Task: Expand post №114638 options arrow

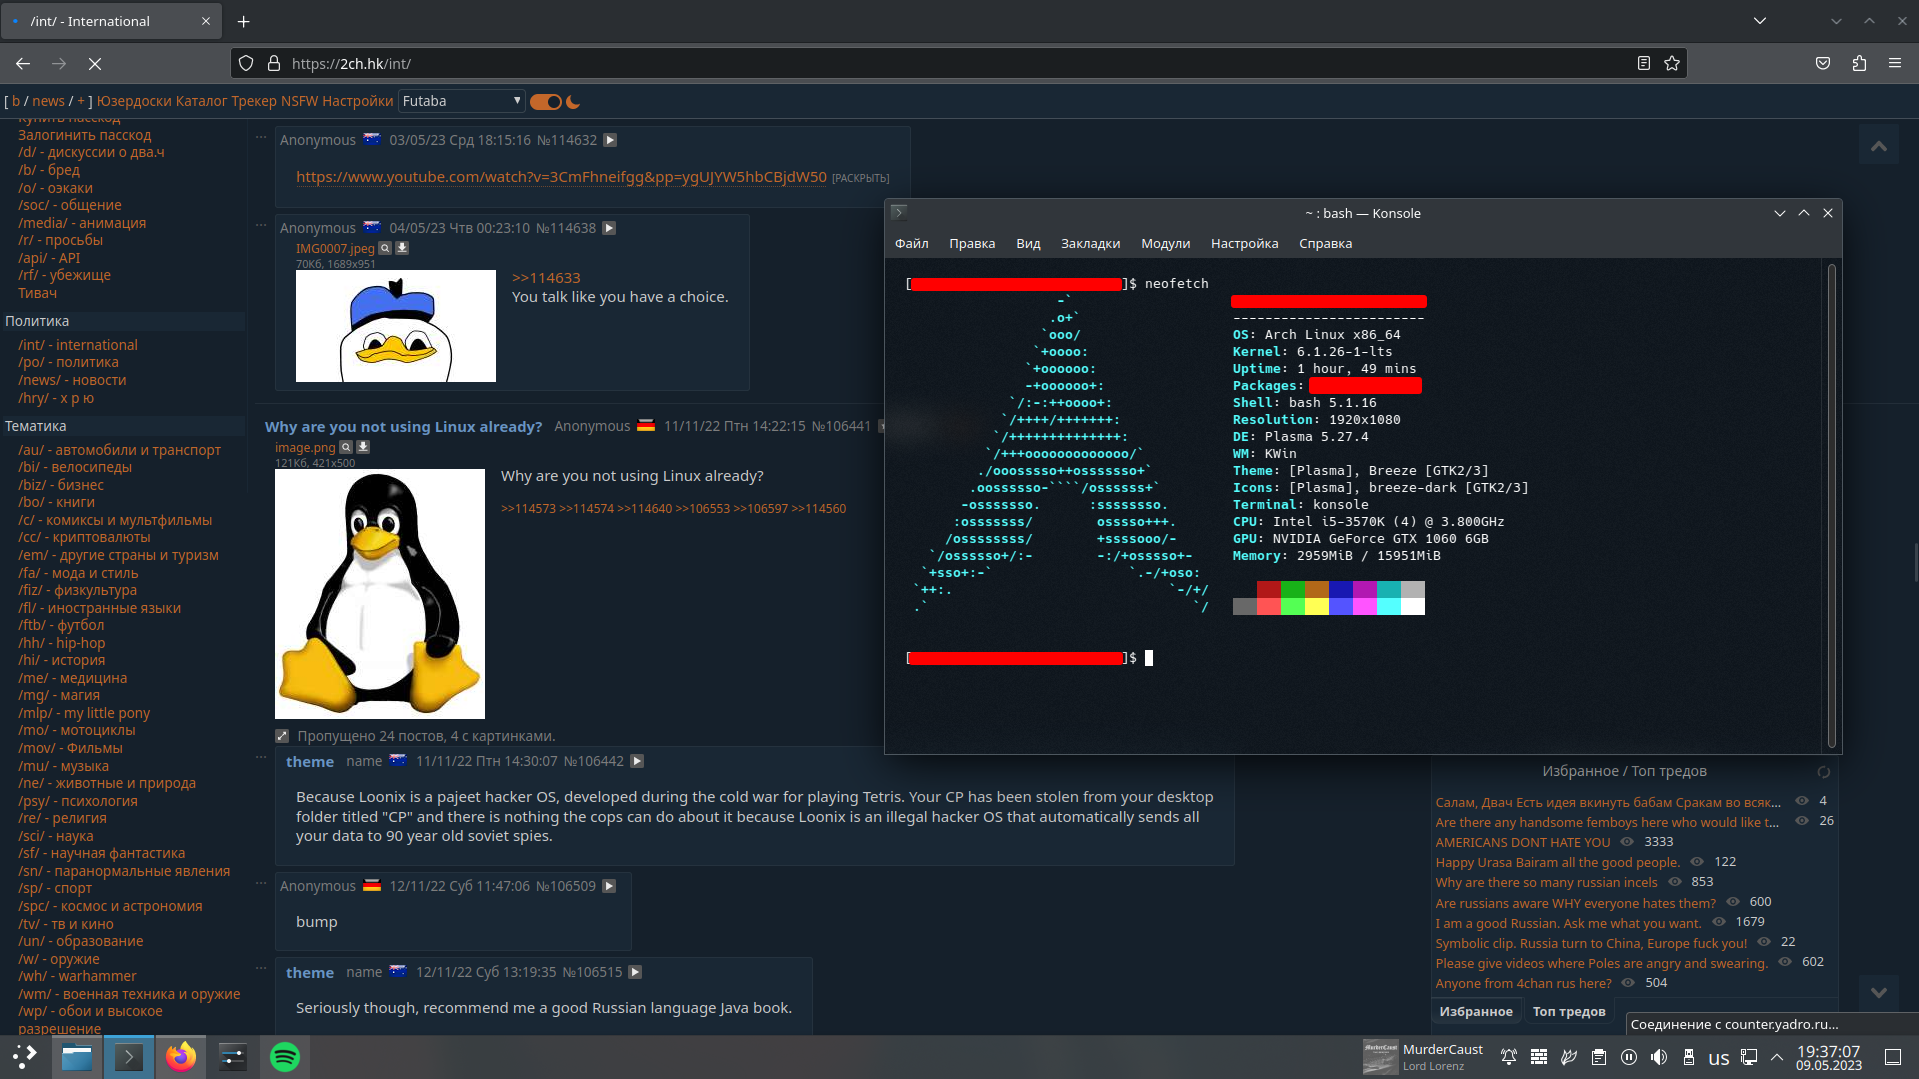Action: (609, 228)
